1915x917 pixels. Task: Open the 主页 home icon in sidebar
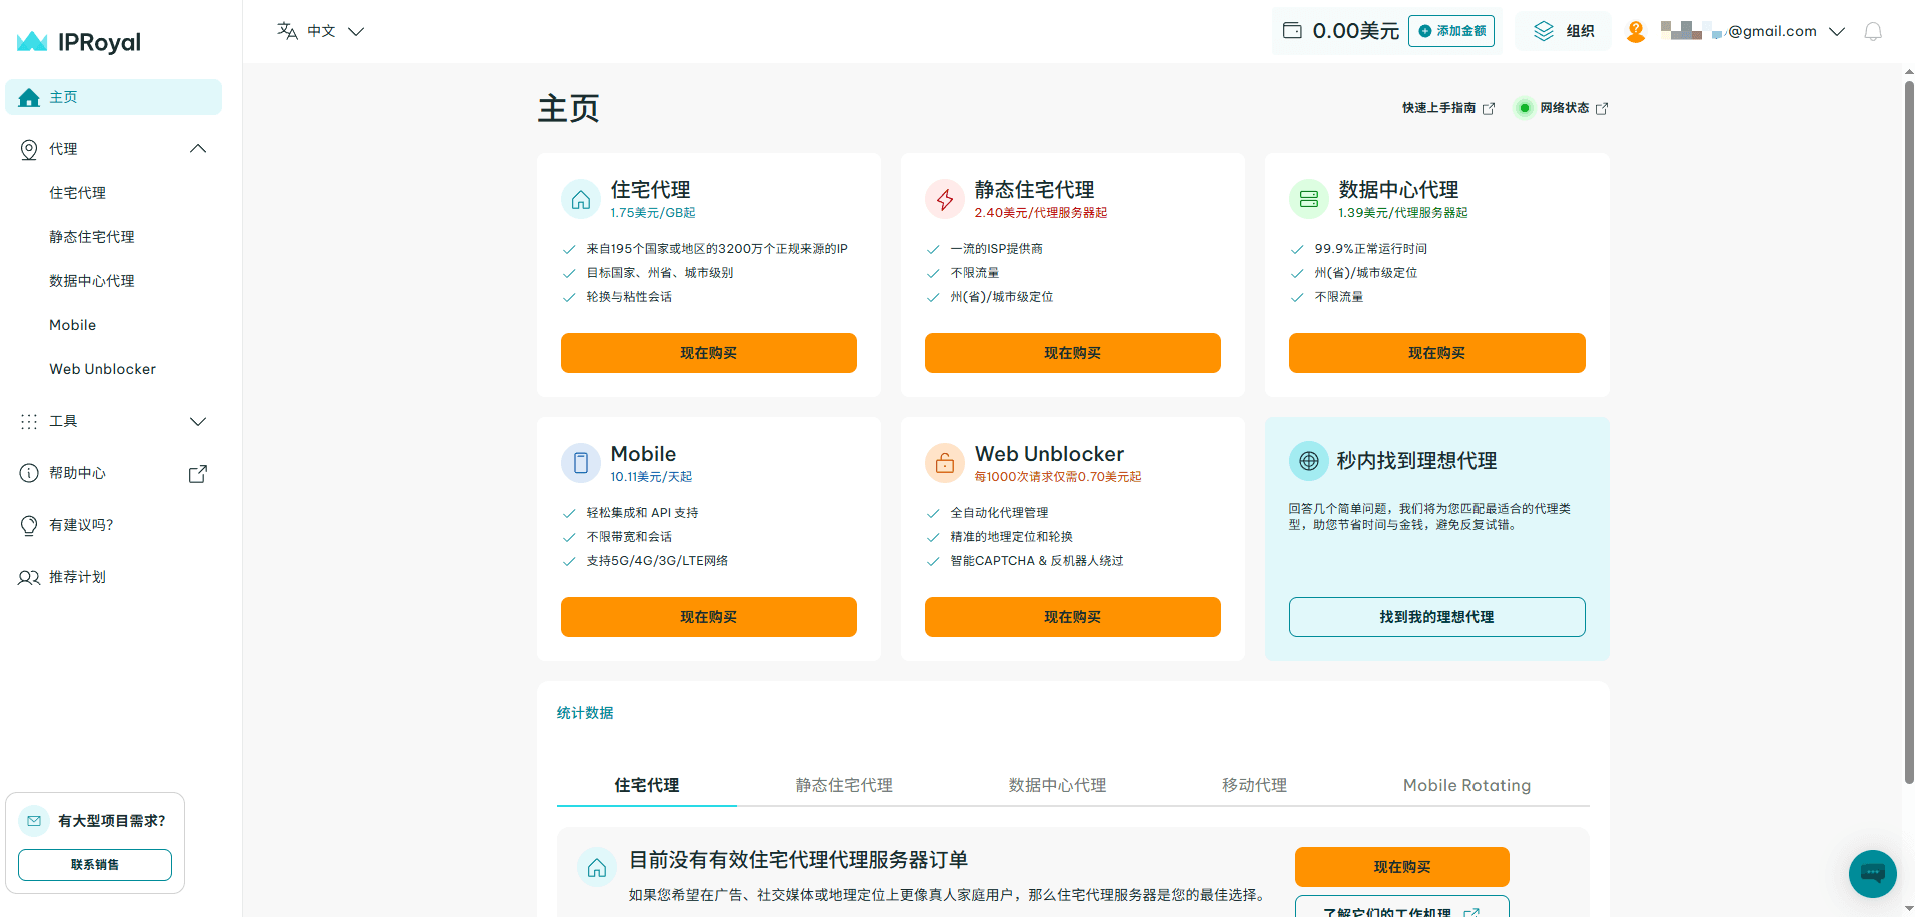point(28,97)
